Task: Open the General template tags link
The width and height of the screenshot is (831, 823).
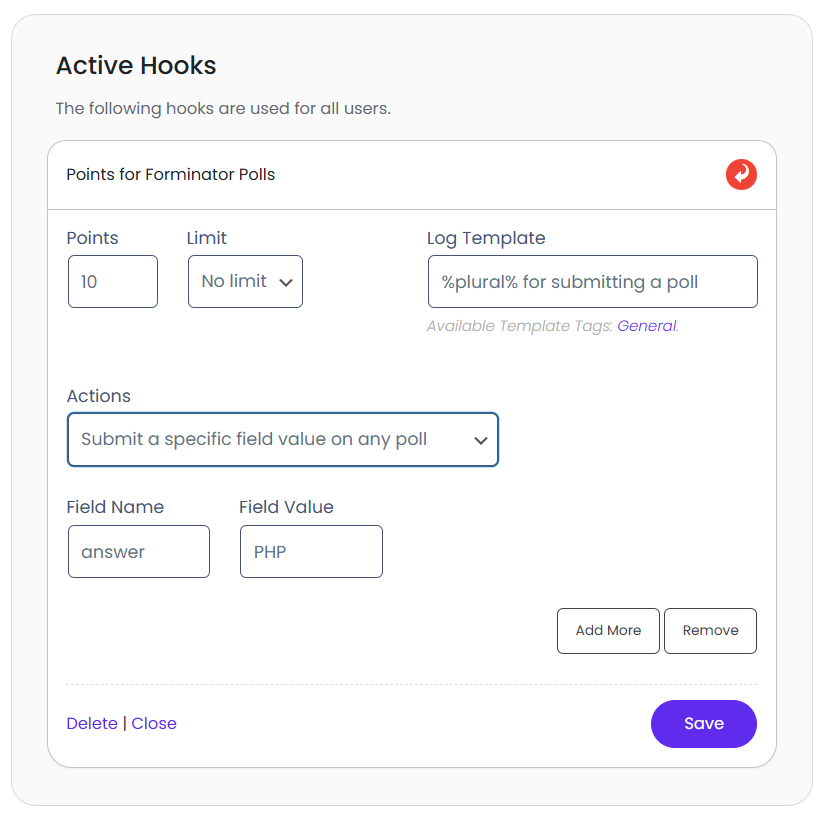Action: click(646, 326)
